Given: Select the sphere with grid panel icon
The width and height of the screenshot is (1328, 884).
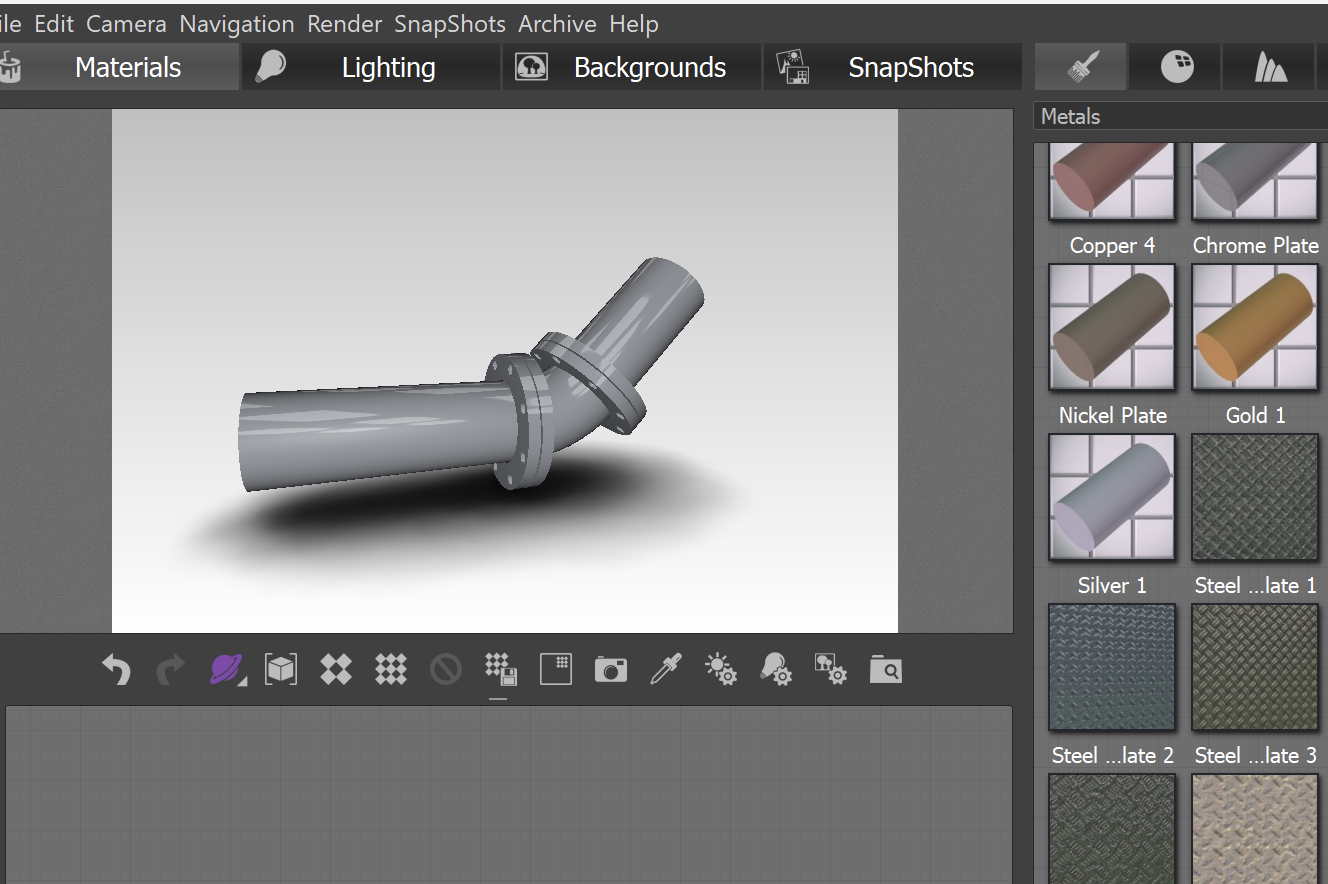Looking at the screenshot, I should [x=1177, y=67].
